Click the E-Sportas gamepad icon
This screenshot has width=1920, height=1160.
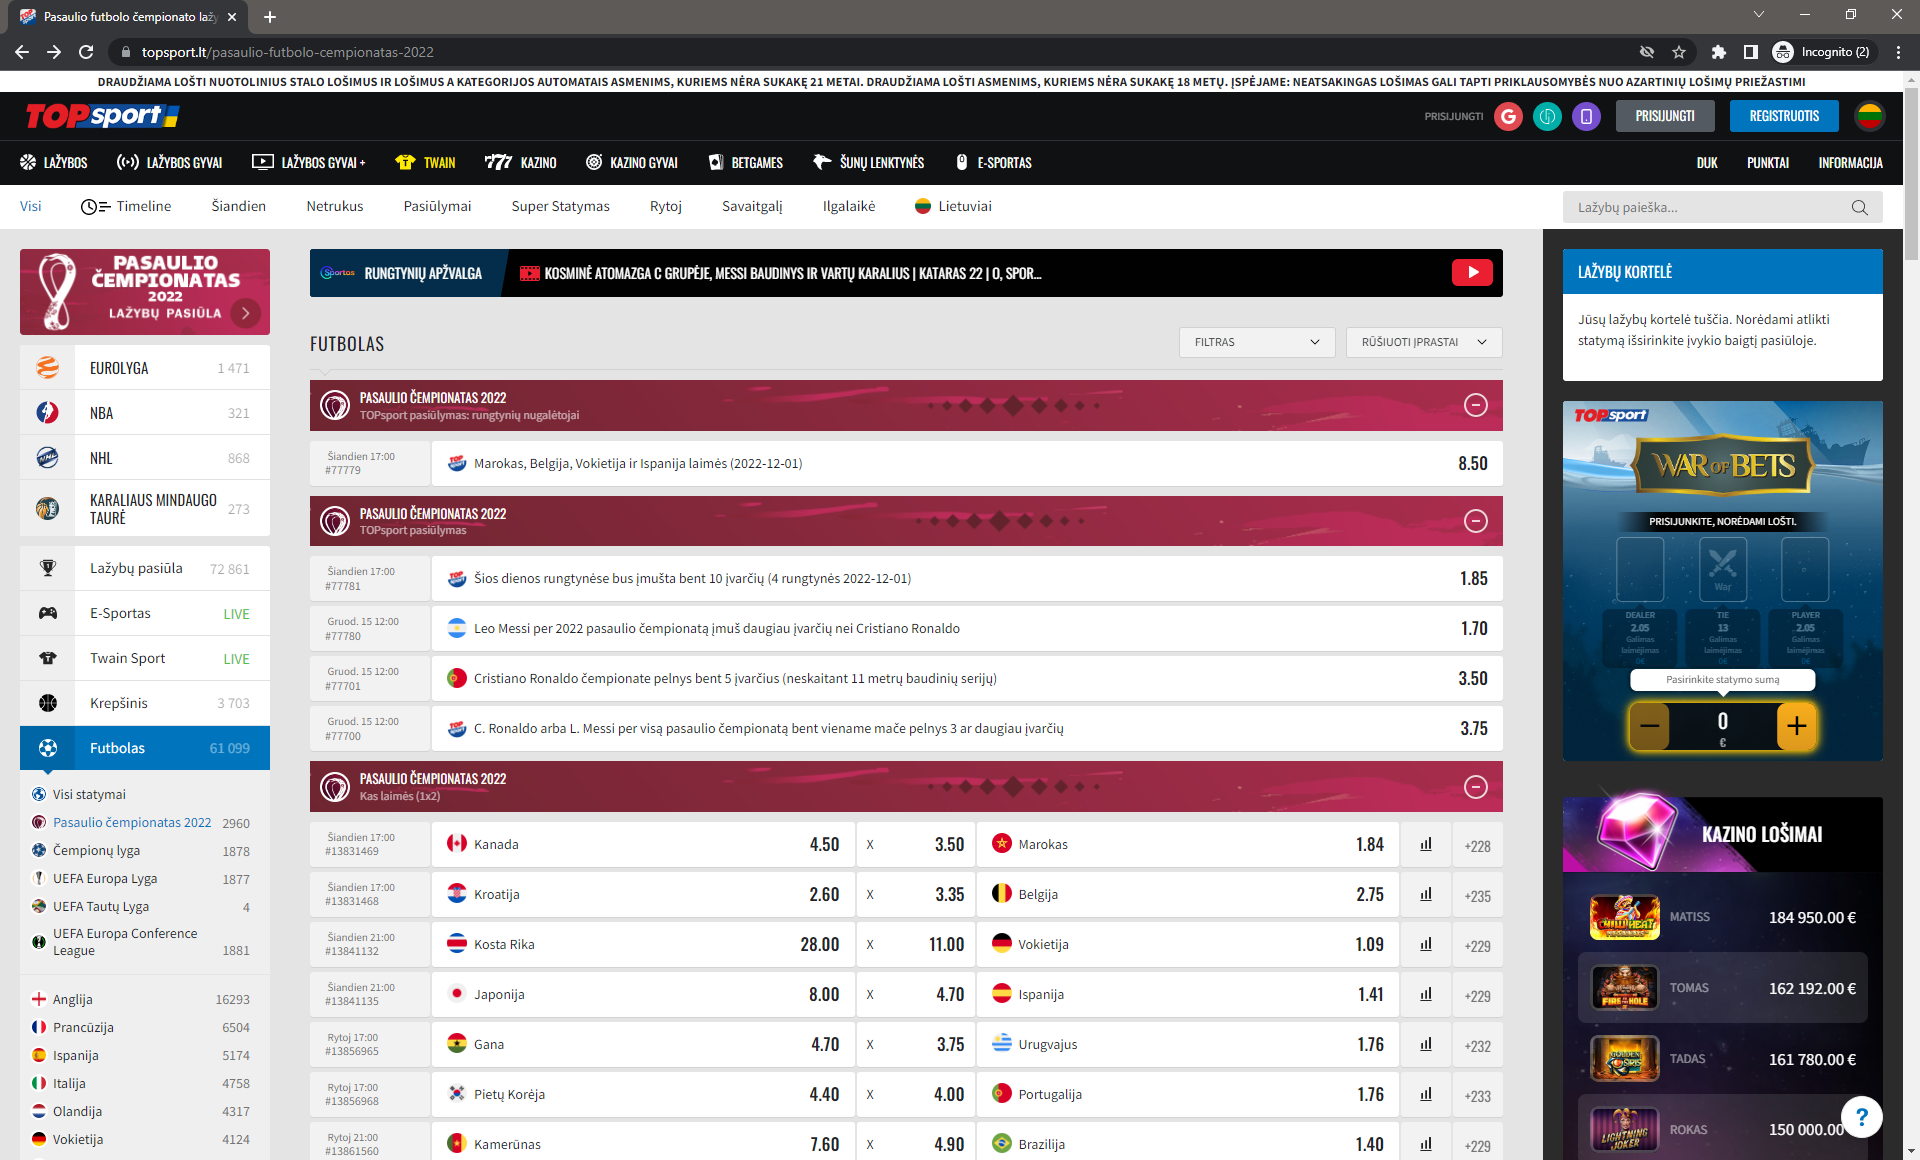(x=47, y=613)
